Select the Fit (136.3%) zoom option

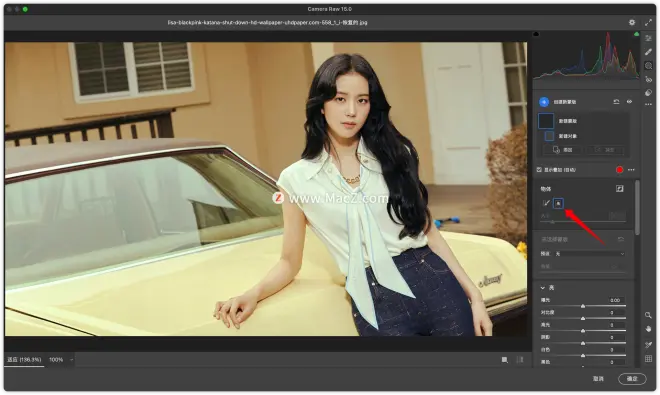click(24, 360)
